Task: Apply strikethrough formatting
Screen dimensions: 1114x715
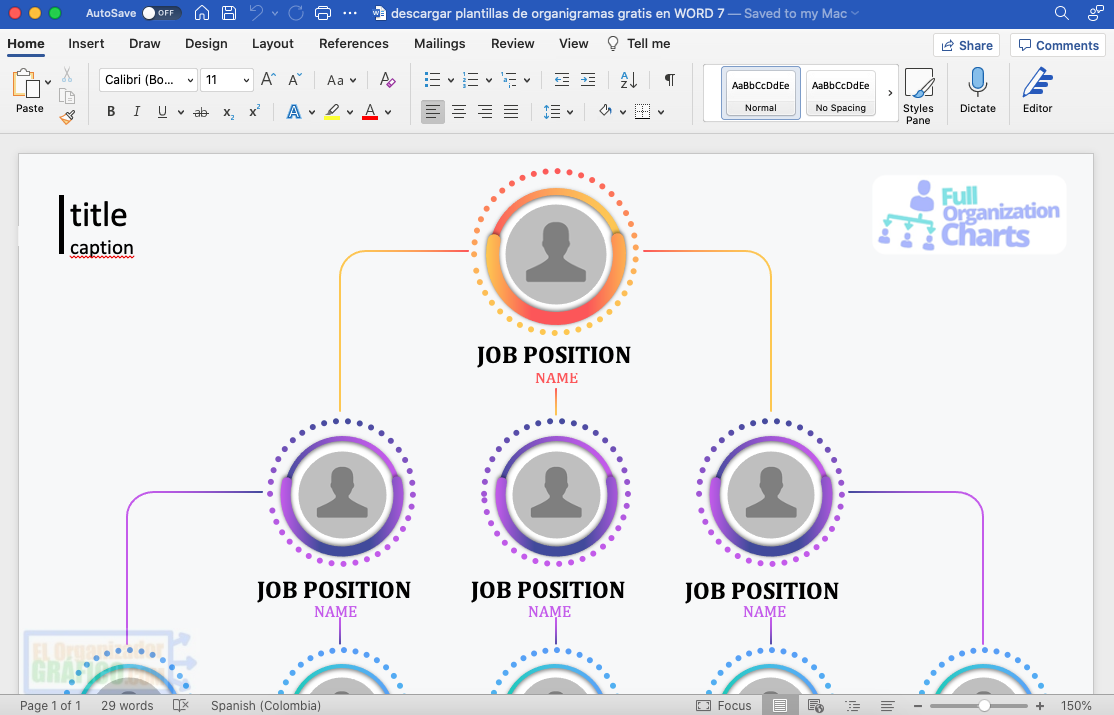Action: 201,112
